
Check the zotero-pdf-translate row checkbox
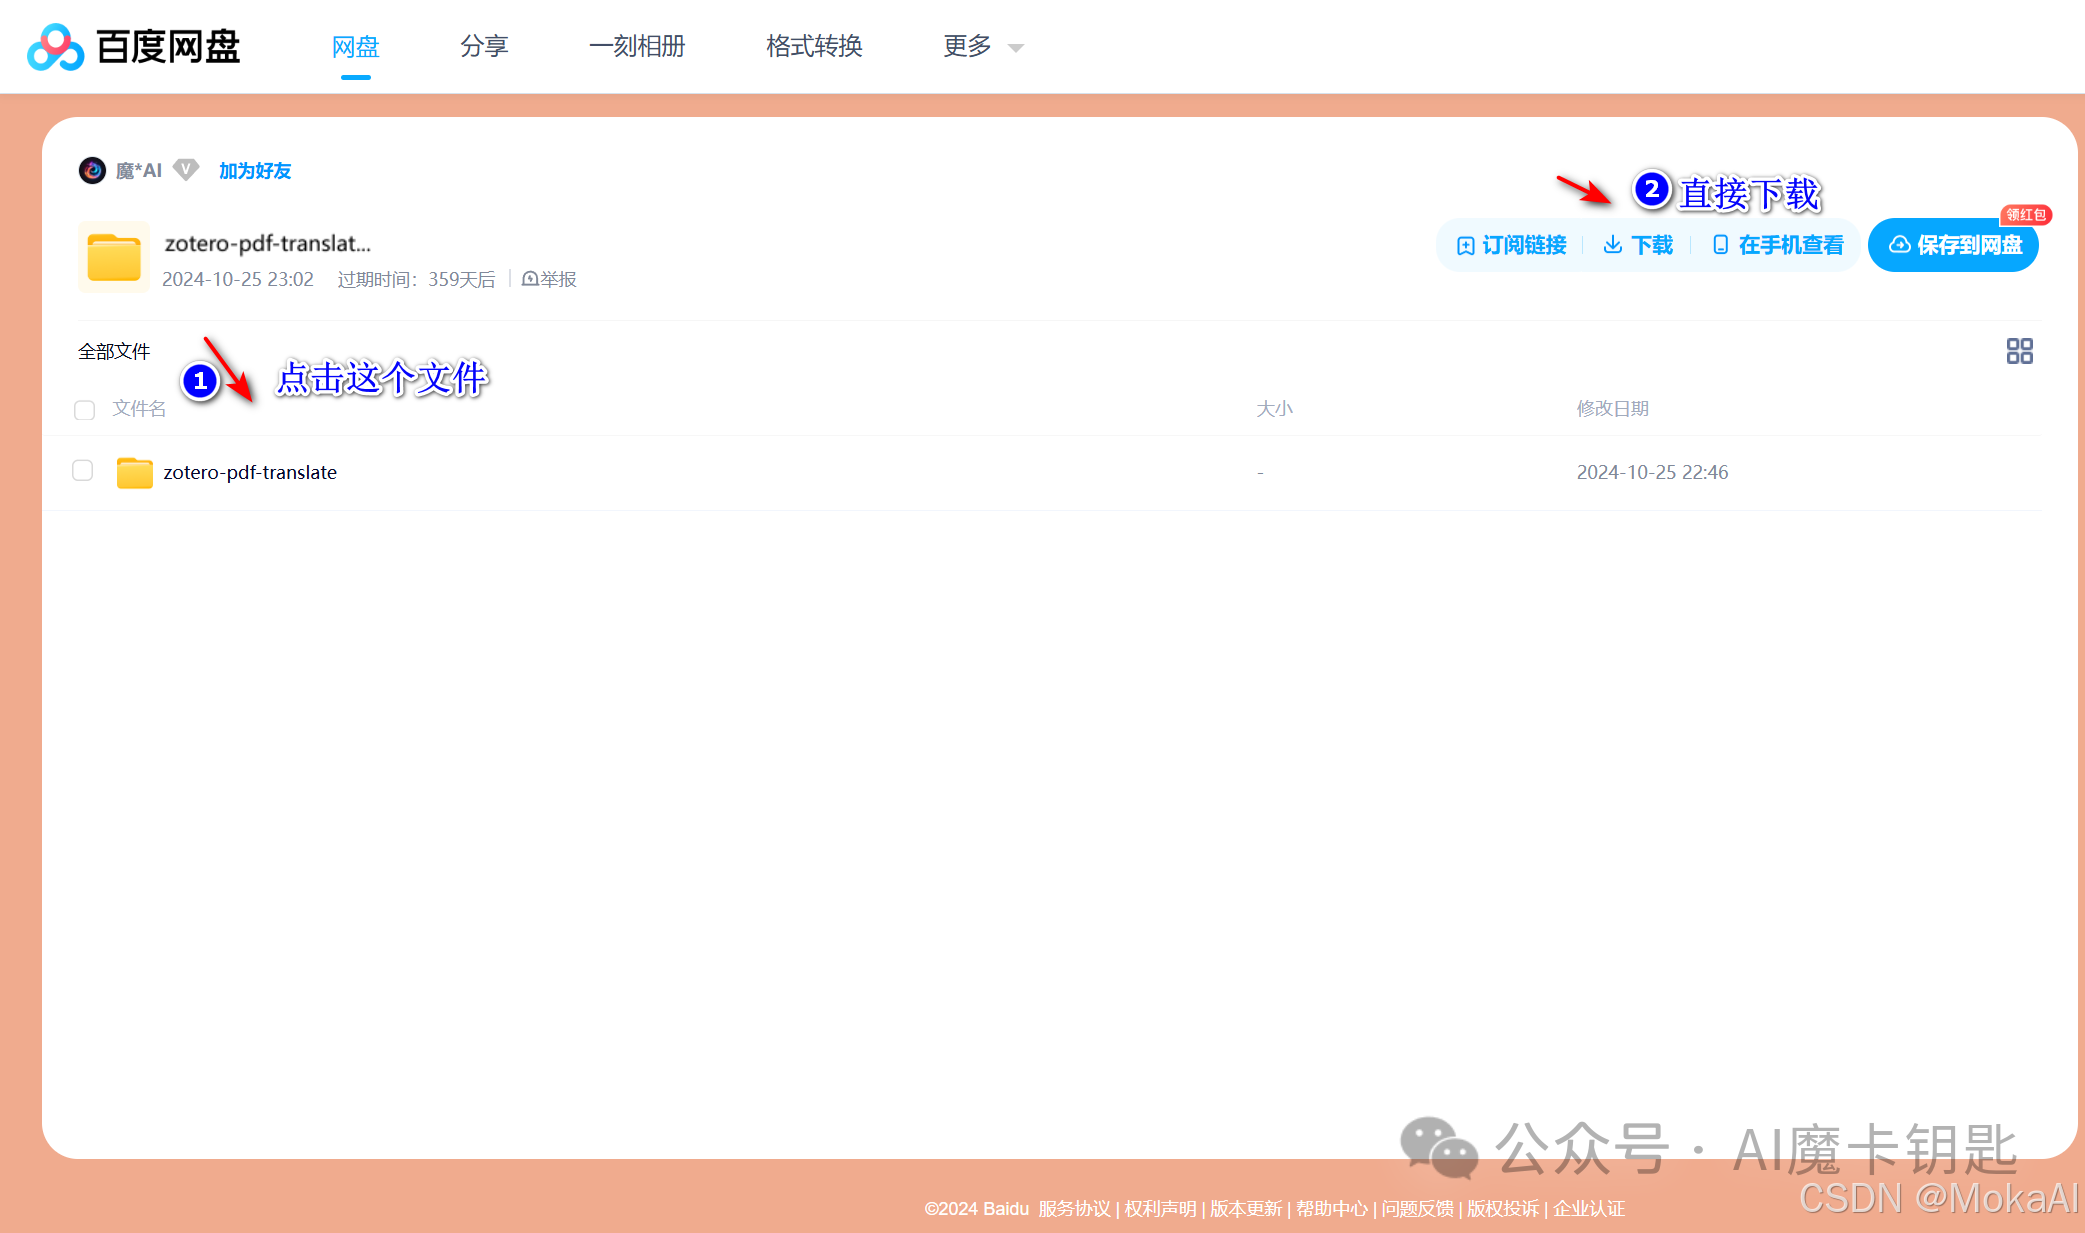click(x=83, y=471)
